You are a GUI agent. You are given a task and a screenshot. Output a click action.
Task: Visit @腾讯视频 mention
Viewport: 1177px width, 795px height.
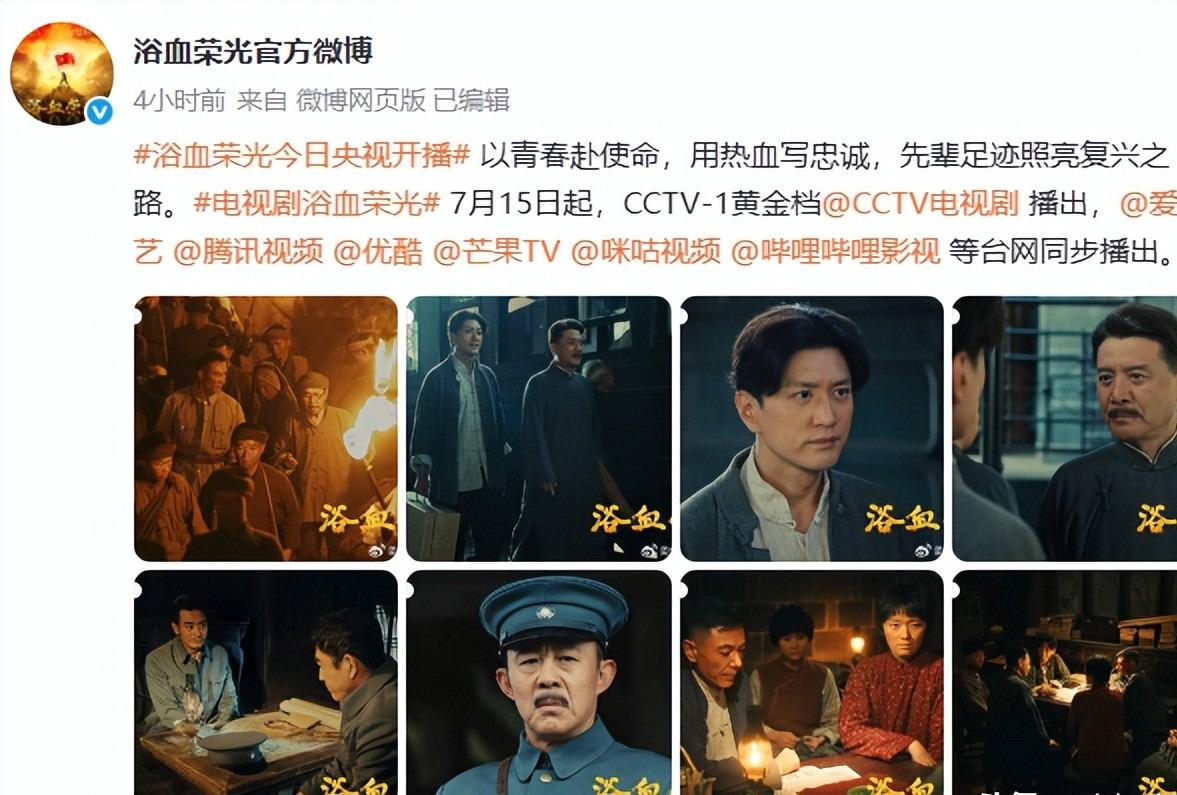pos(248,251)
